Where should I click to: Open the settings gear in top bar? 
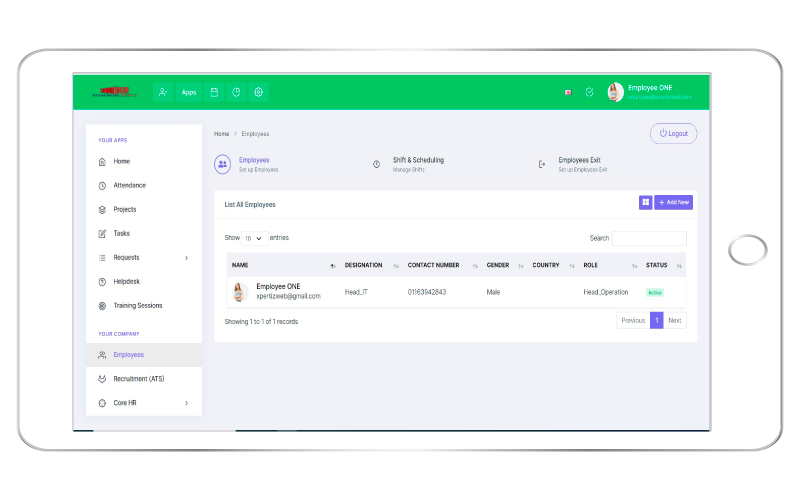258,92
